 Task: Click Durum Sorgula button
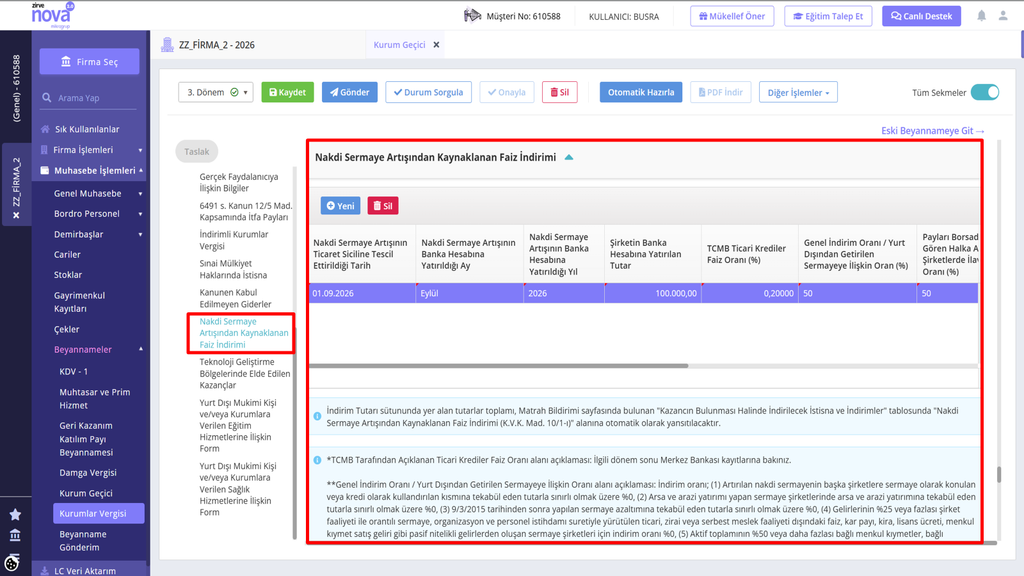coord(428,92)
